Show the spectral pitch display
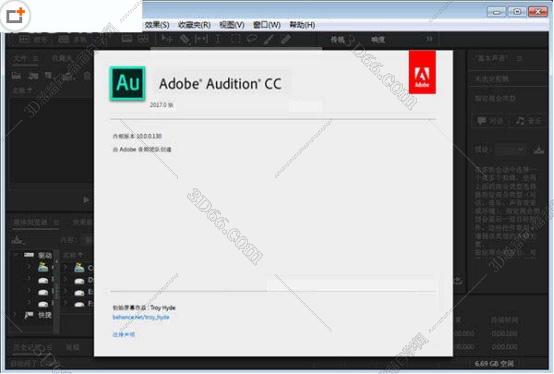The width and height of the screenshot is (554, 374). [143, 39]
